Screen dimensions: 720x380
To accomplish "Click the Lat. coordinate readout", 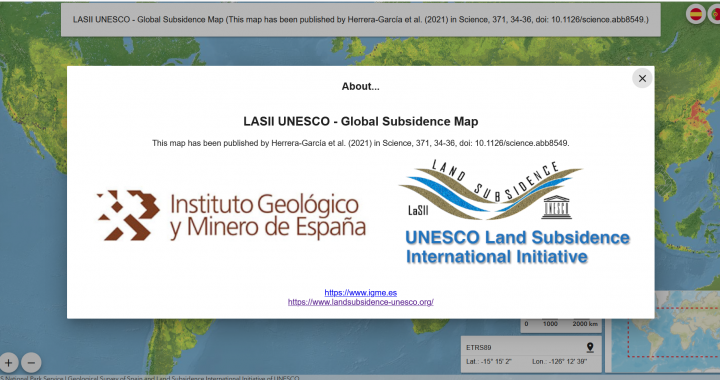I will click(x=489, y=361).
